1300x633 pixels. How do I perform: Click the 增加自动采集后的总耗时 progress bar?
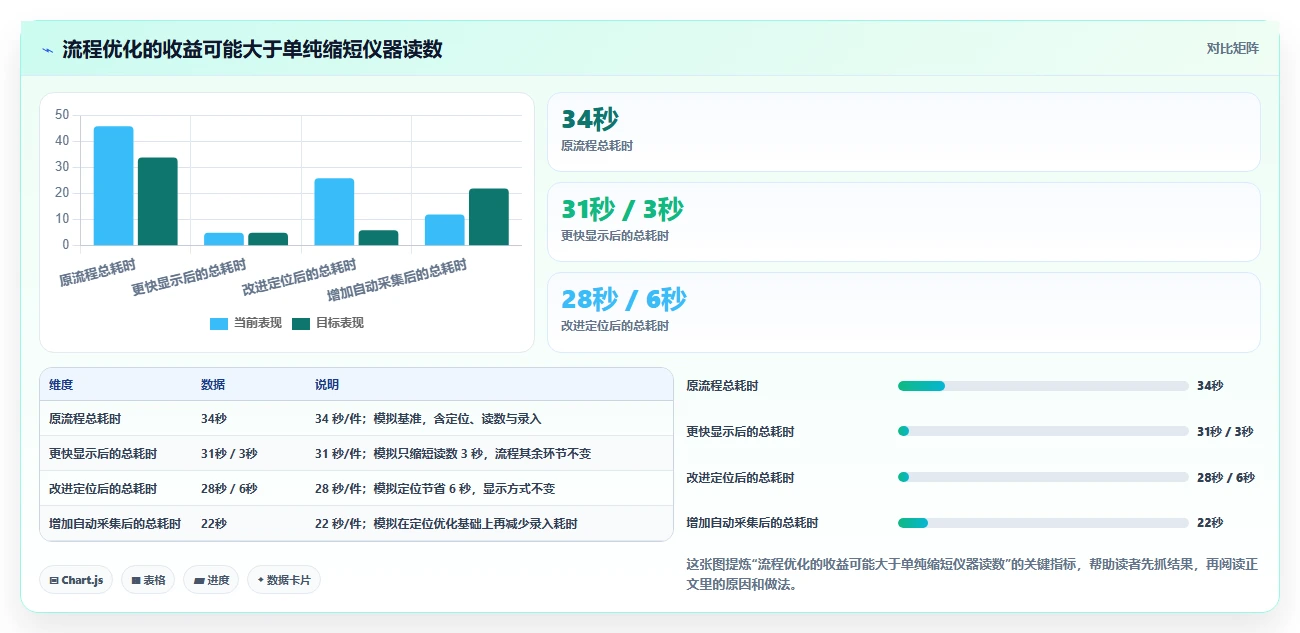coord(1043,523)
